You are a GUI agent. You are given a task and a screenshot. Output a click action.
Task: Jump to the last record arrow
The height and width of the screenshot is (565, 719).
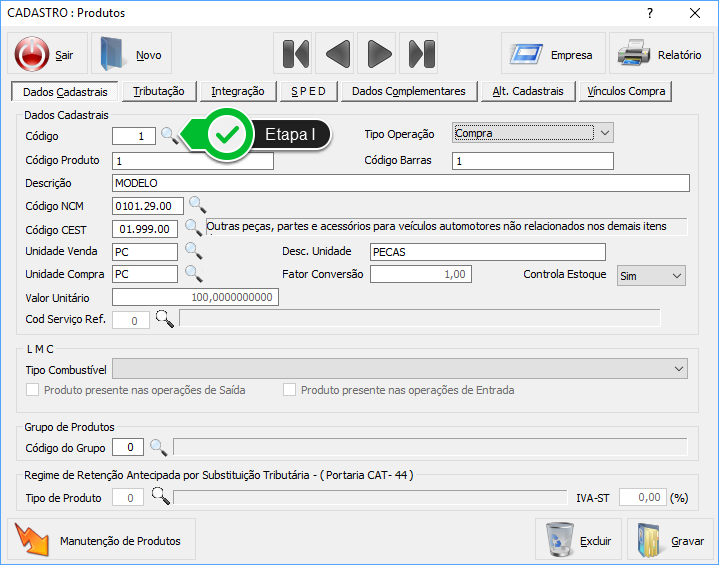(422, 54)
